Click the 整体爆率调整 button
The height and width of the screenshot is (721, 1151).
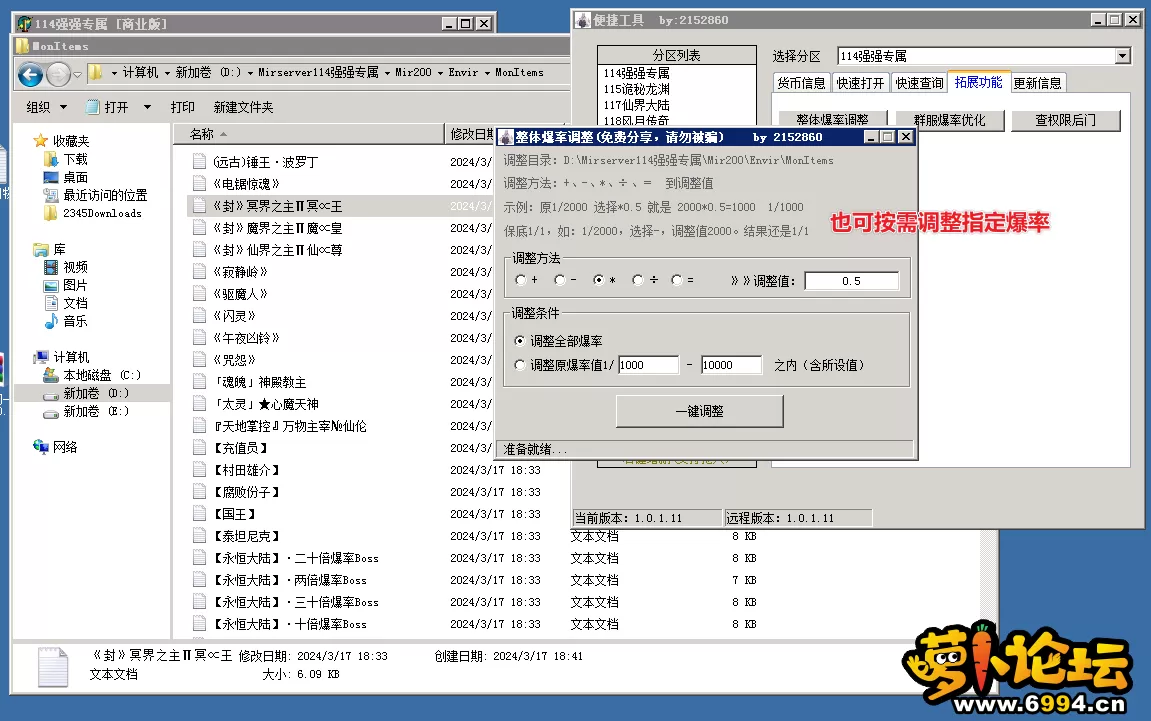(832, 119)
